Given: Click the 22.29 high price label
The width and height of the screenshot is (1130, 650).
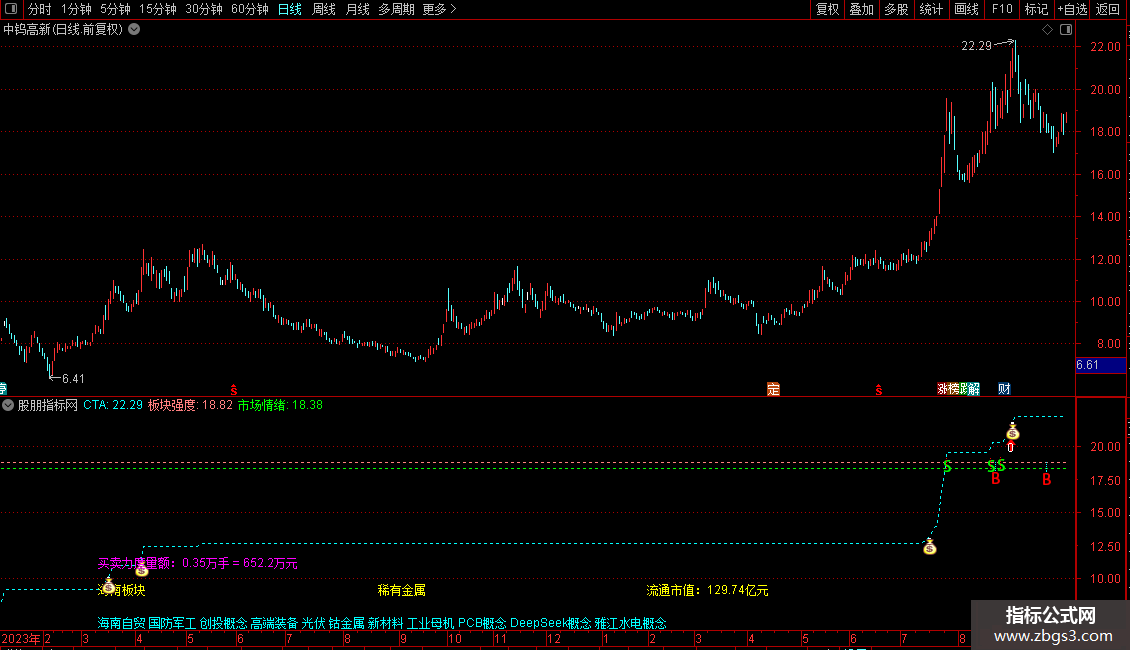Looking at the screenshot, I should [976, 45].
